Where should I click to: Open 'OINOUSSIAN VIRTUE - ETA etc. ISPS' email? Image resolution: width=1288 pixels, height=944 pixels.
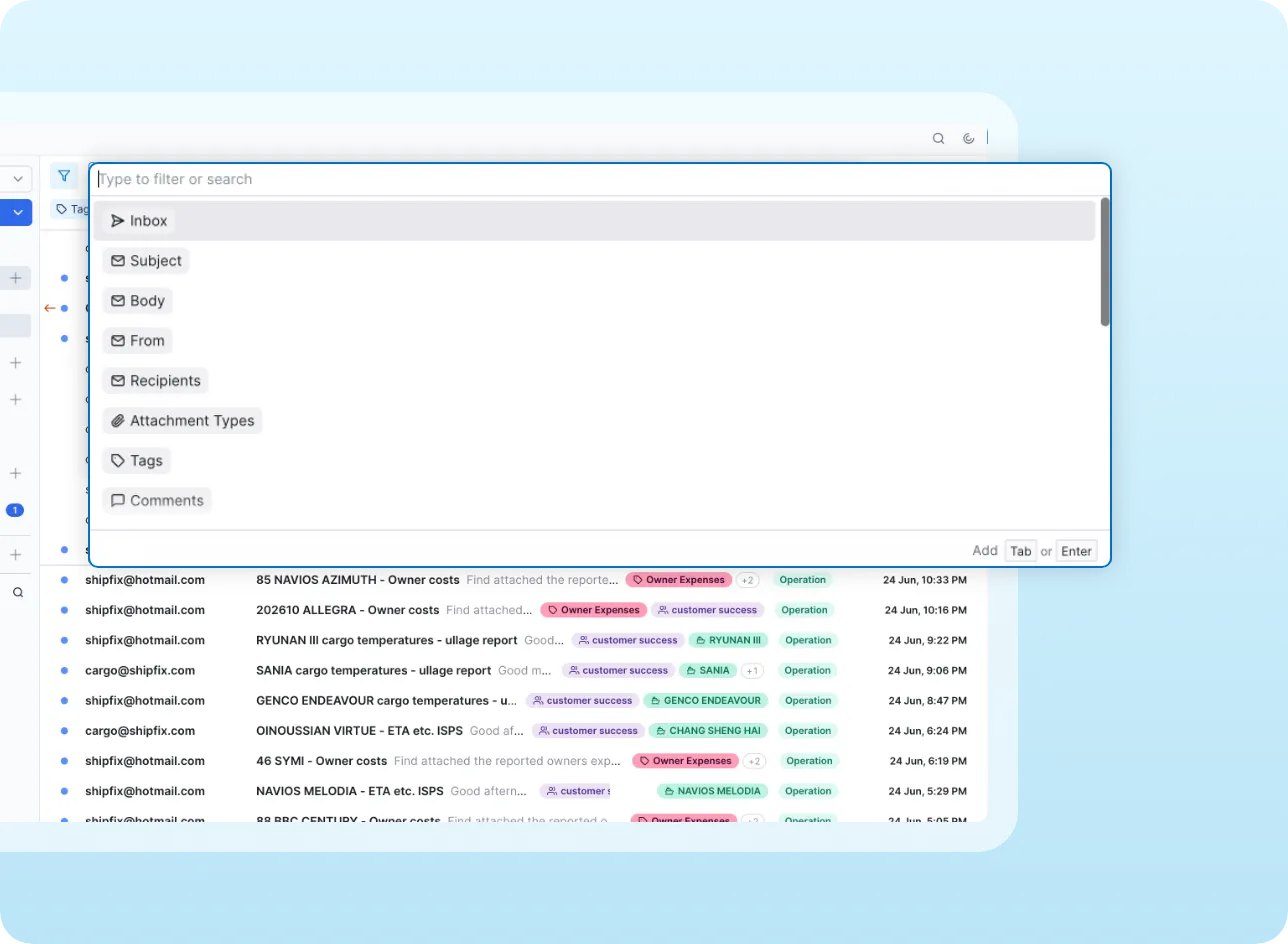click(x=359, y=731)
